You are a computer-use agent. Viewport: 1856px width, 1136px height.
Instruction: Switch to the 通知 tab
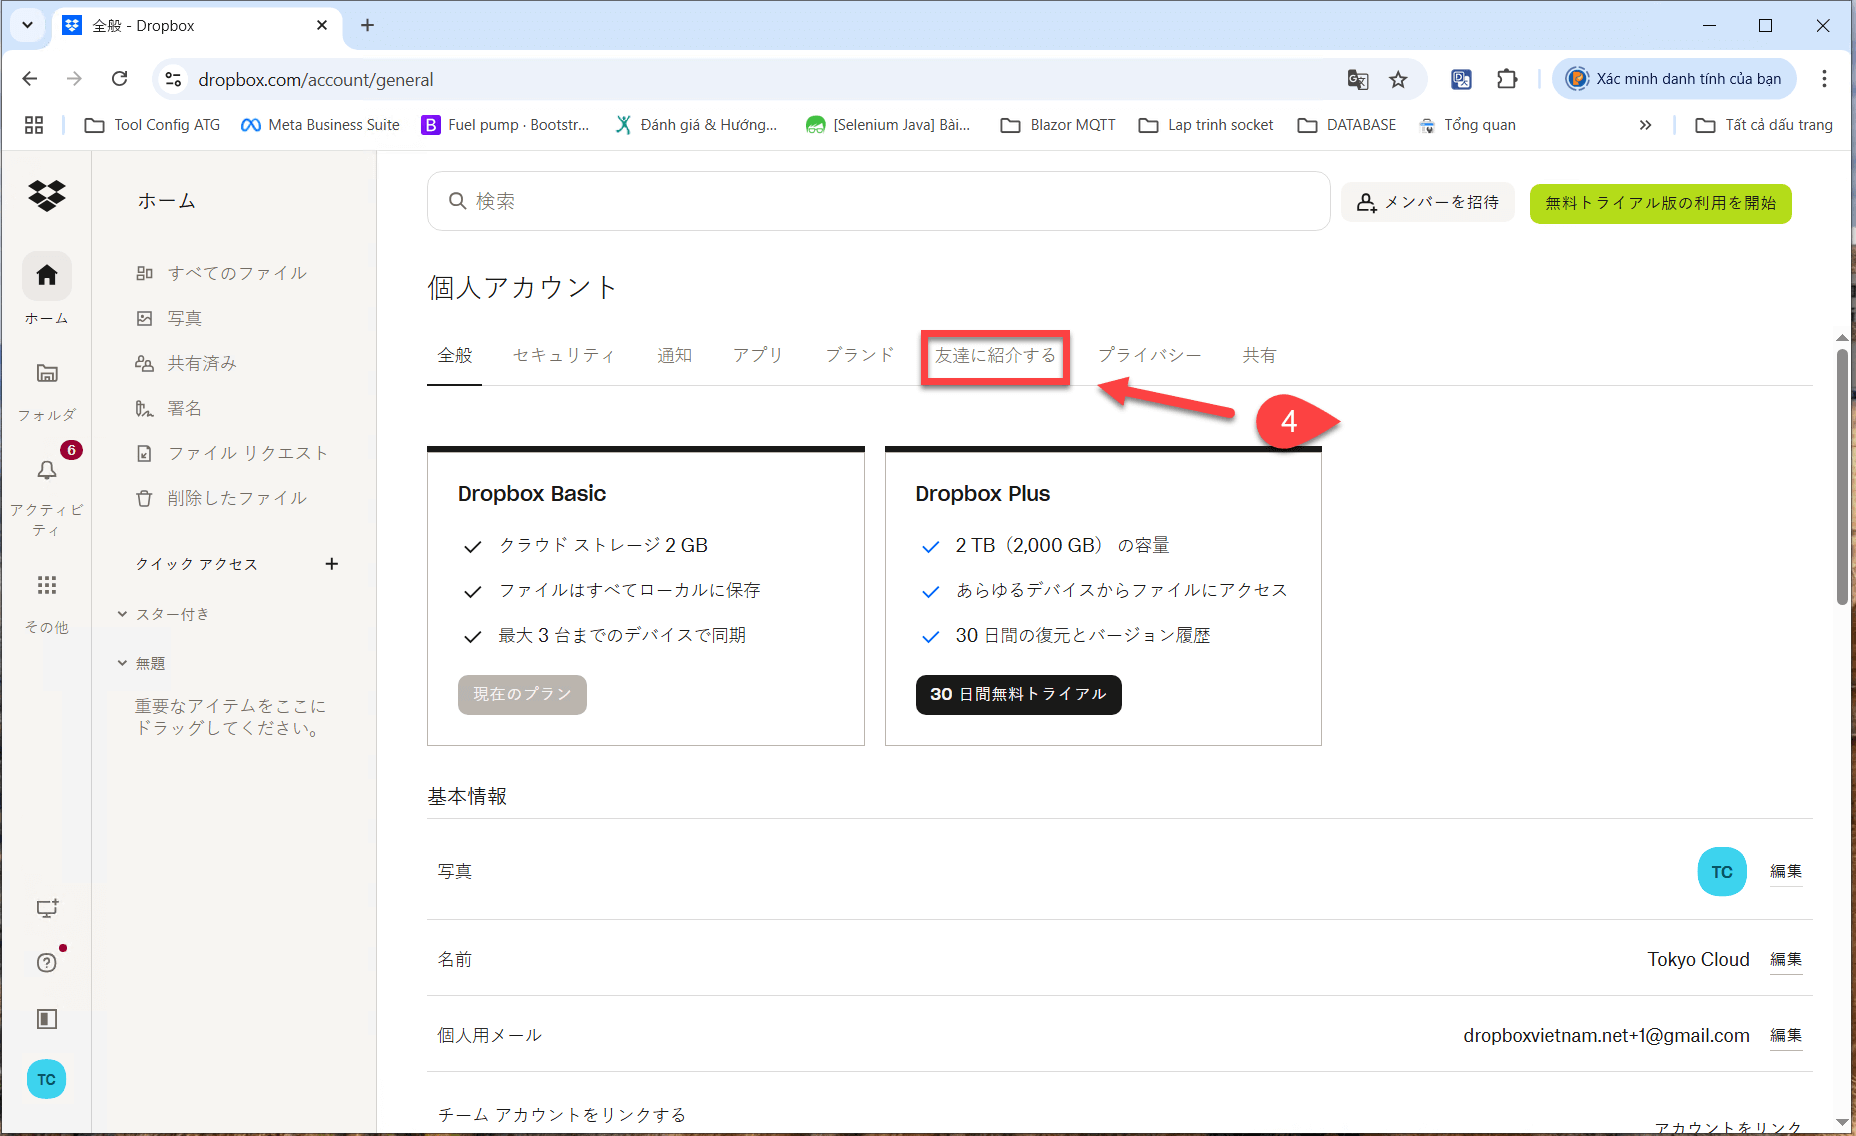point(674,355)
